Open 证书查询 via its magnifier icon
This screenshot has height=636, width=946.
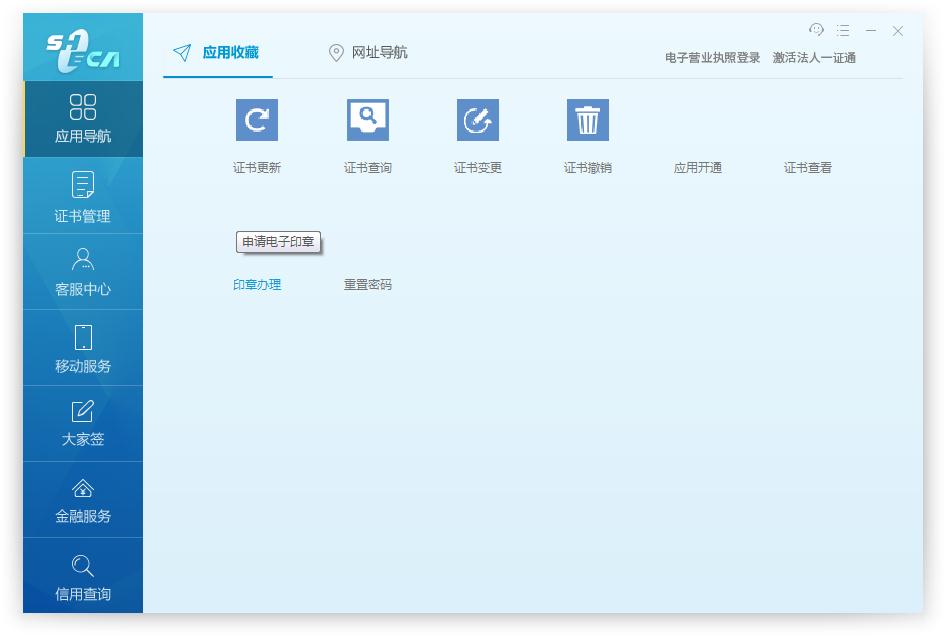click(x=367, y=120)
